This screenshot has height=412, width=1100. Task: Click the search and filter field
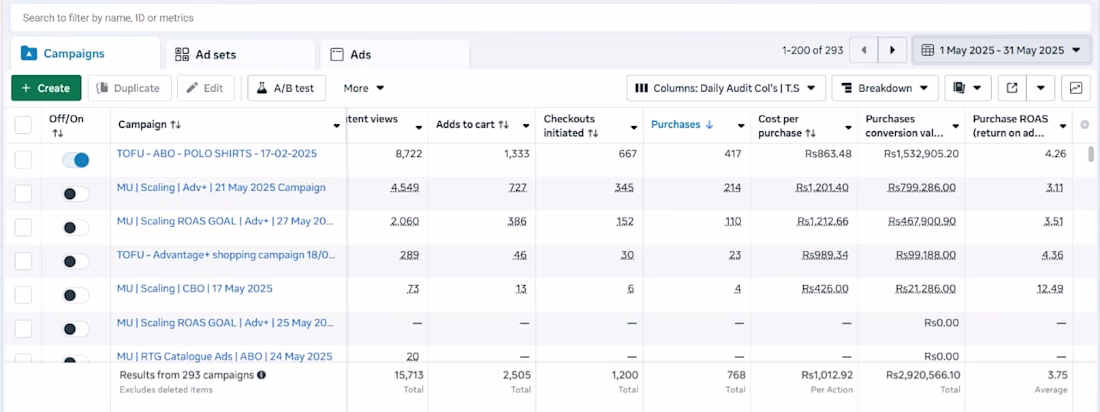(550, 18)
